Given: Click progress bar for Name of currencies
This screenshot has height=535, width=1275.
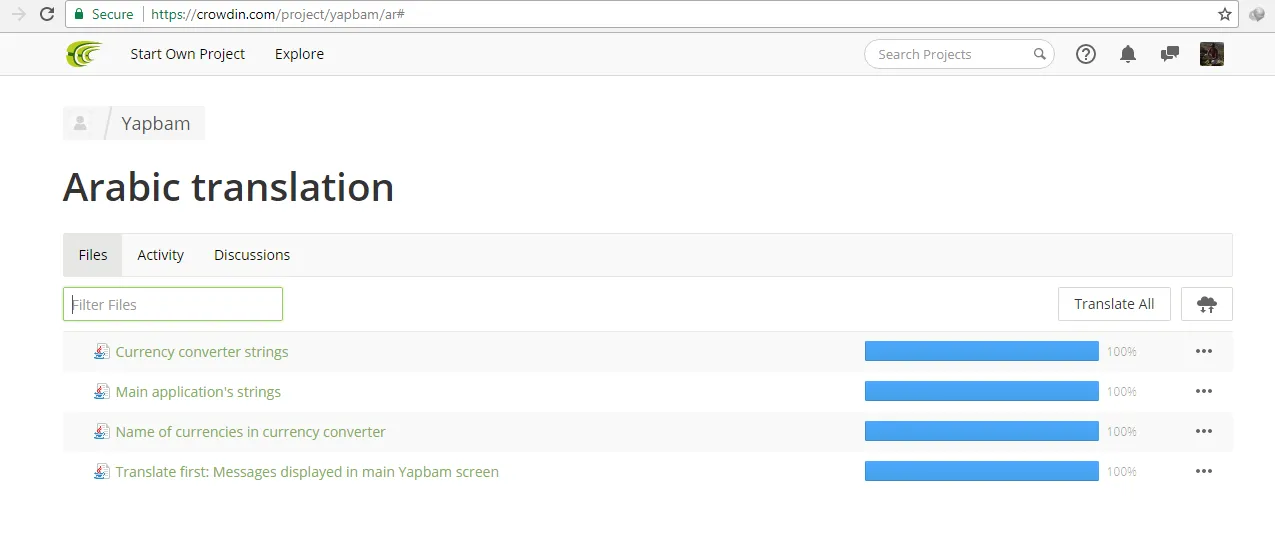Looking at the screenshot, I should point(981,431).
